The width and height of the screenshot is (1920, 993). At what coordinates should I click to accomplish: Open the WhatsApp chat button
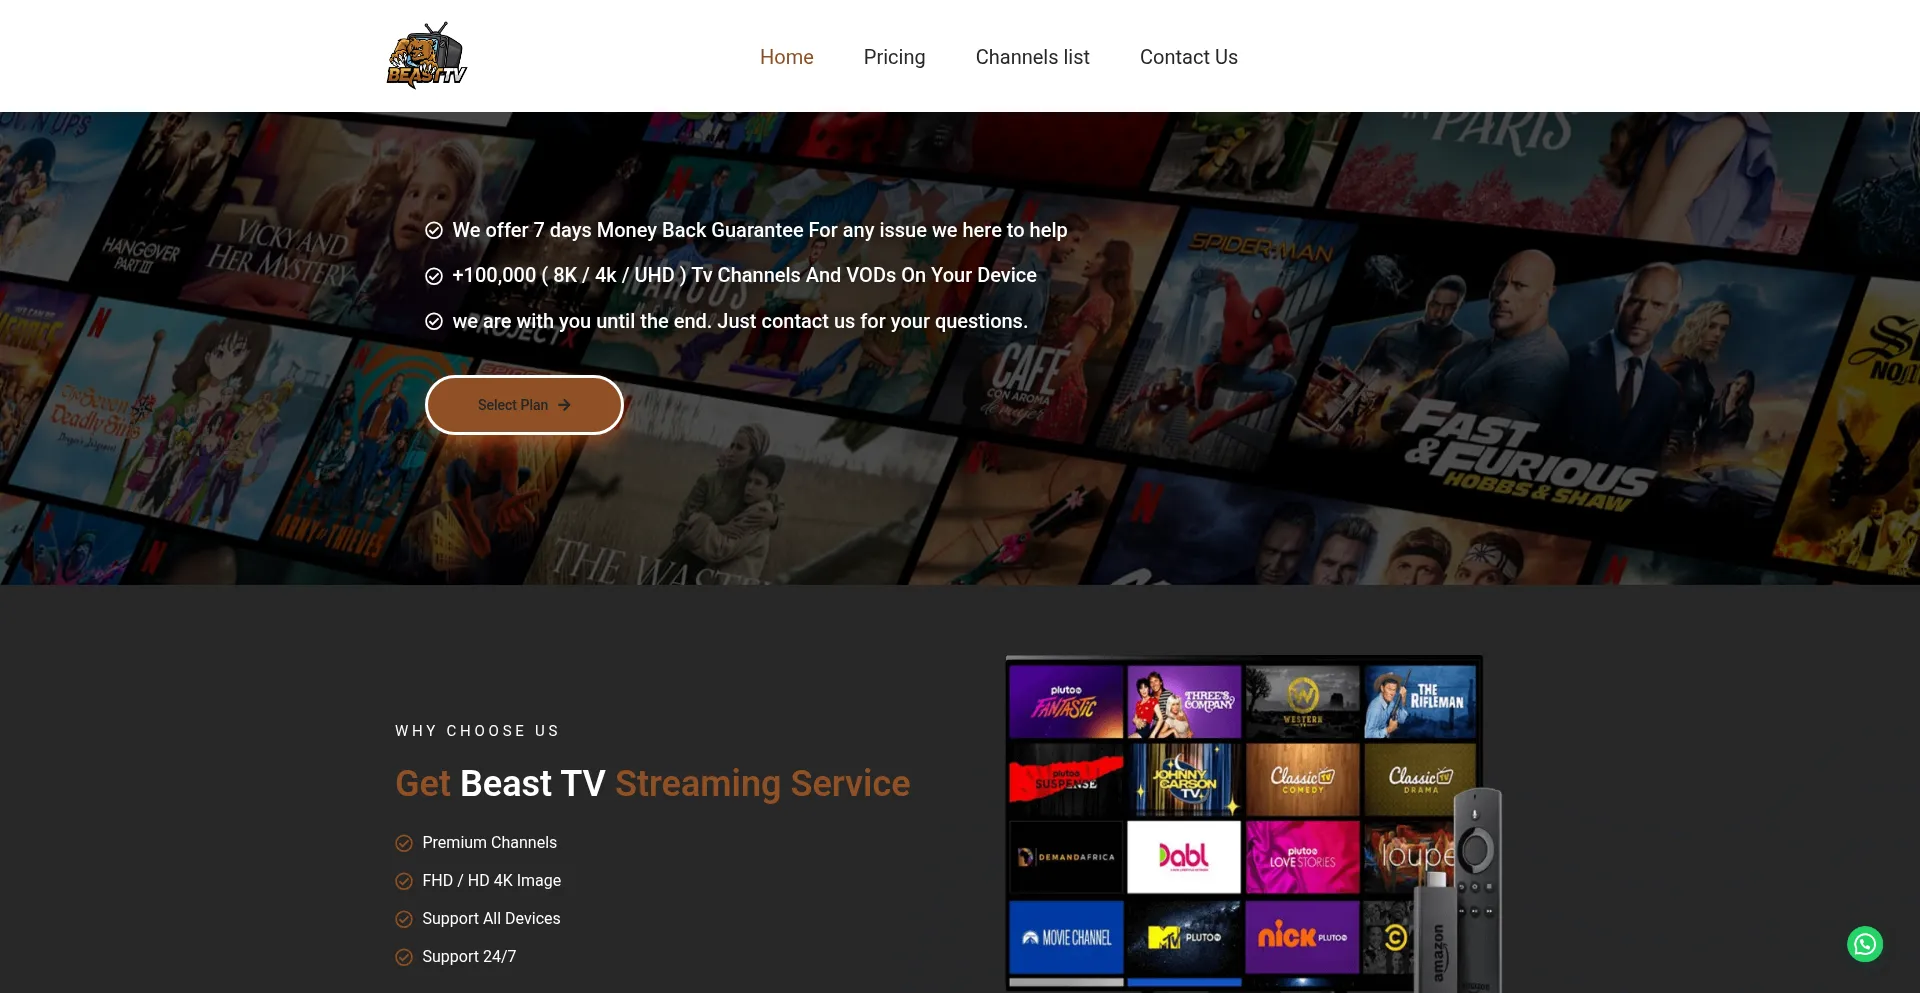pyautogui.click(x=1864, y=944)
